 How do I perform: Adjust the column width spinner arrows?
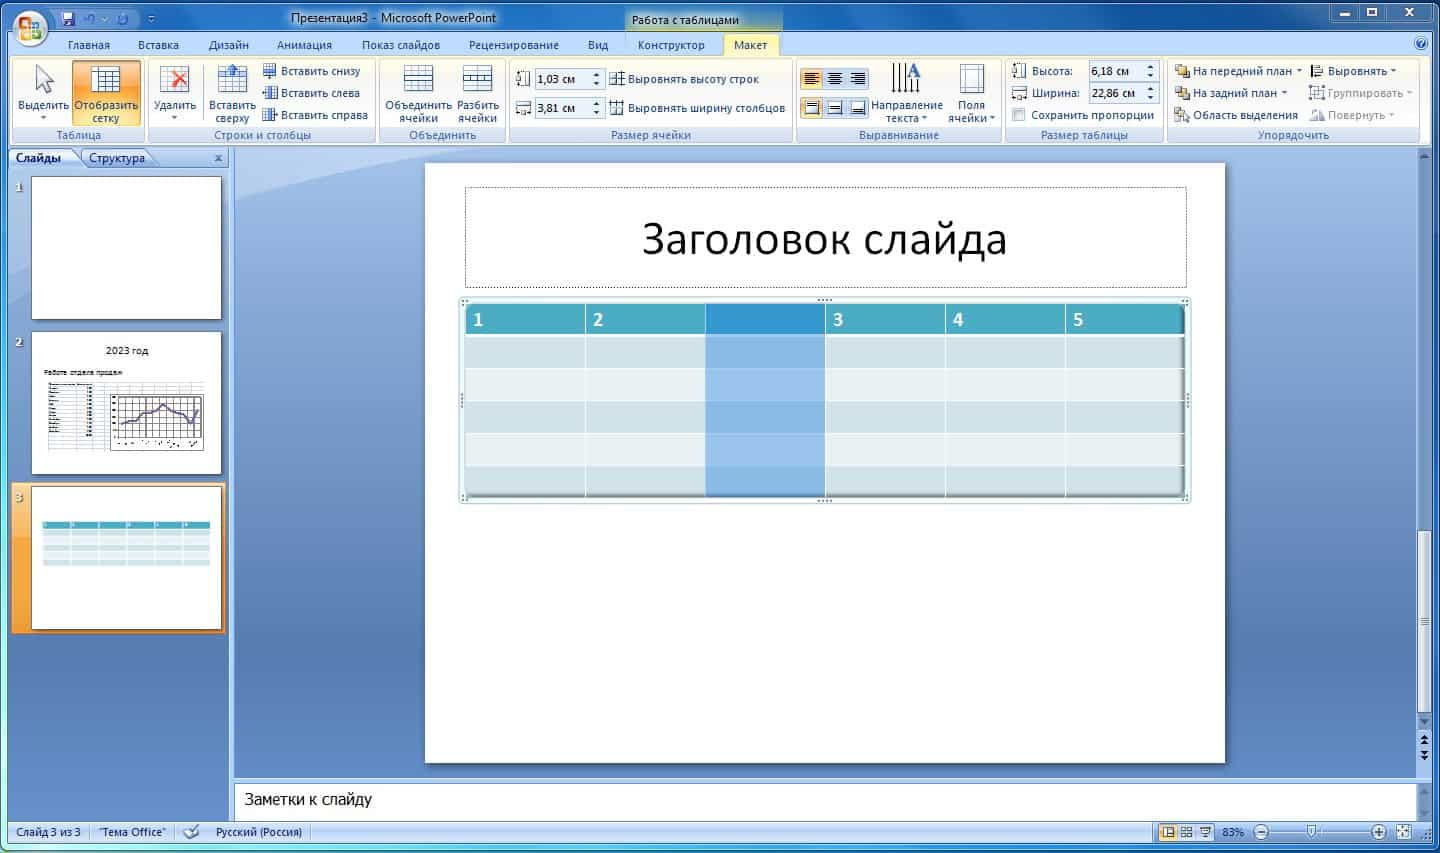[597, 108]
